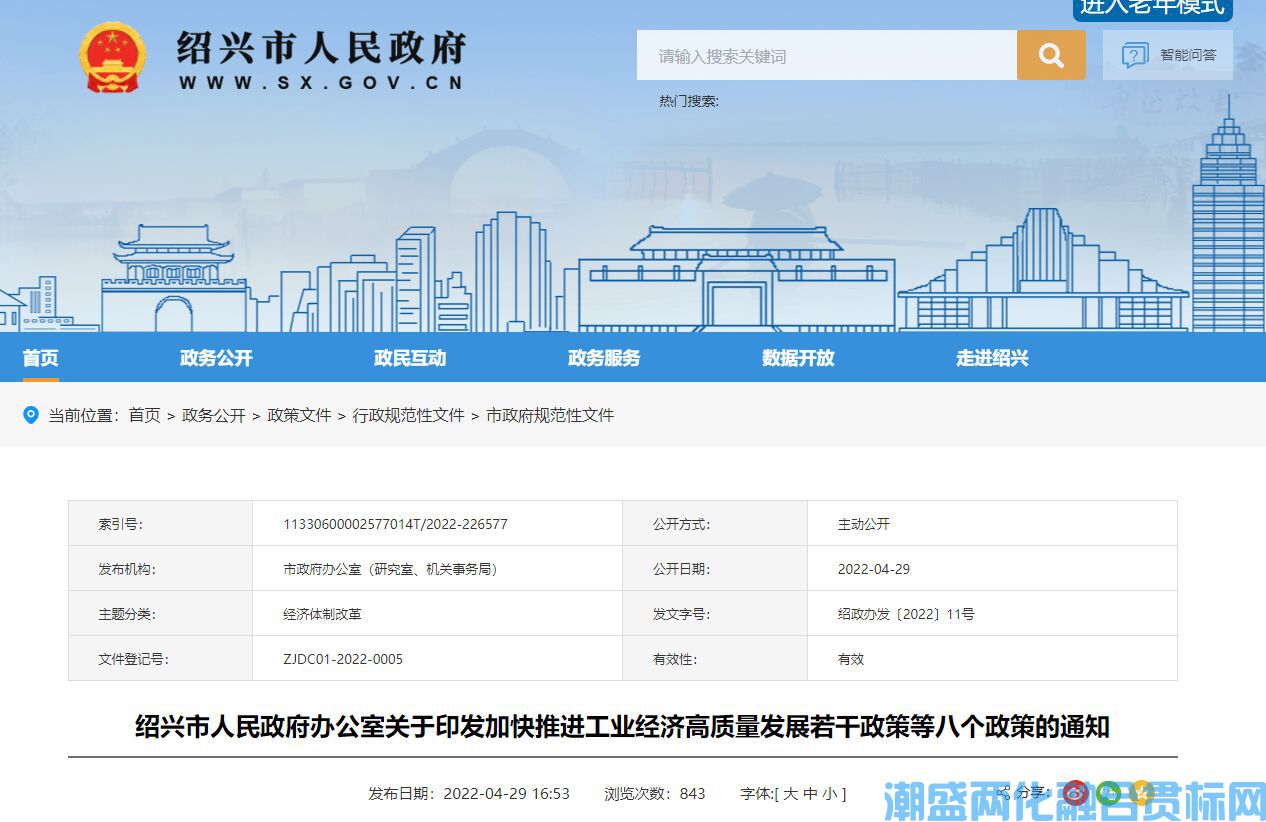Click the article headline about 八个政策的通知

[622, 726]
